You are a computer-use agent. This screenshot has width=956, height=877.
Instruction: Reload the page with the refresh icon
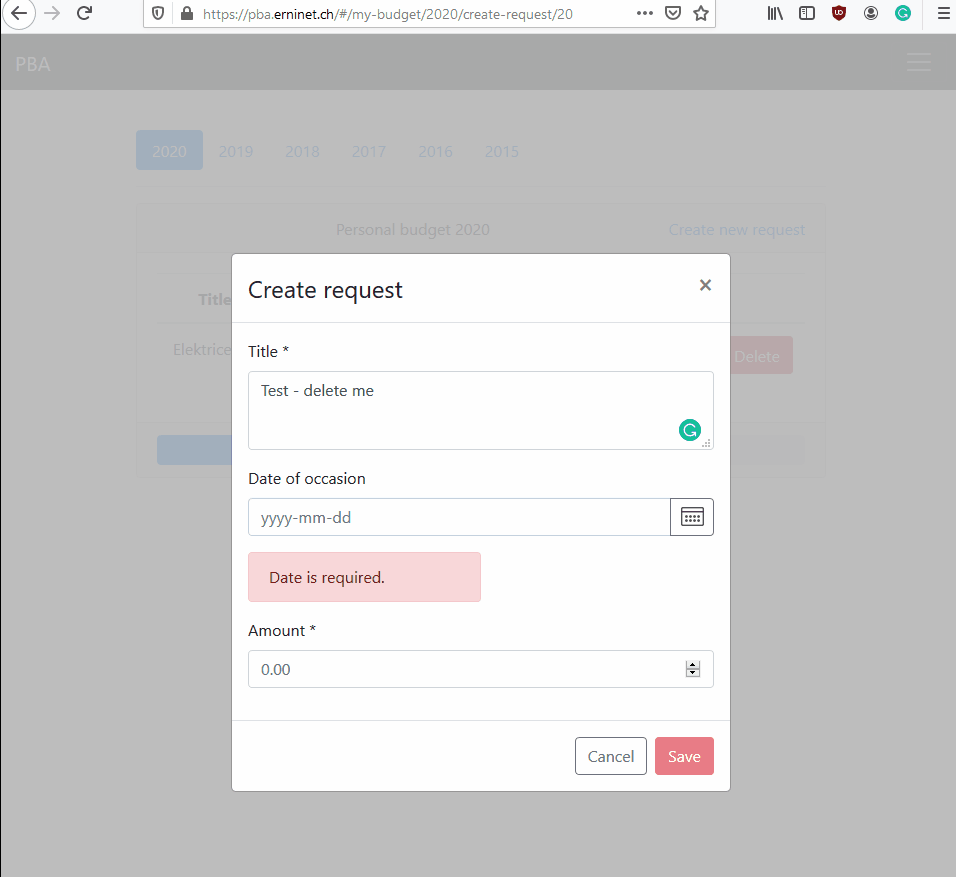pos(85,13)
